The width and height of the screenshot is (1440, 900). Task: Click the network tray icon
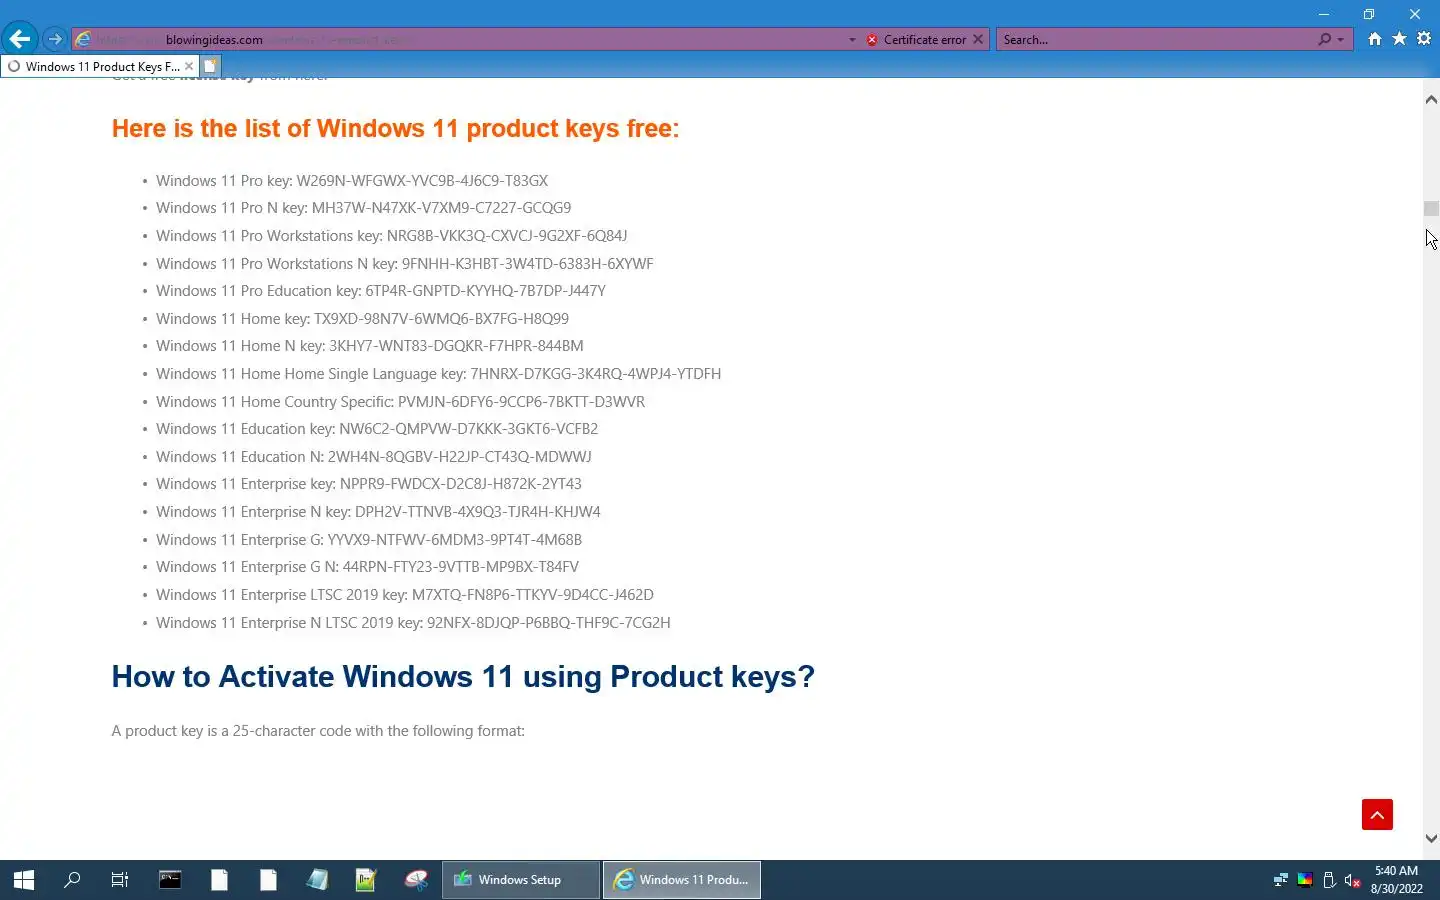(1280, 880)
